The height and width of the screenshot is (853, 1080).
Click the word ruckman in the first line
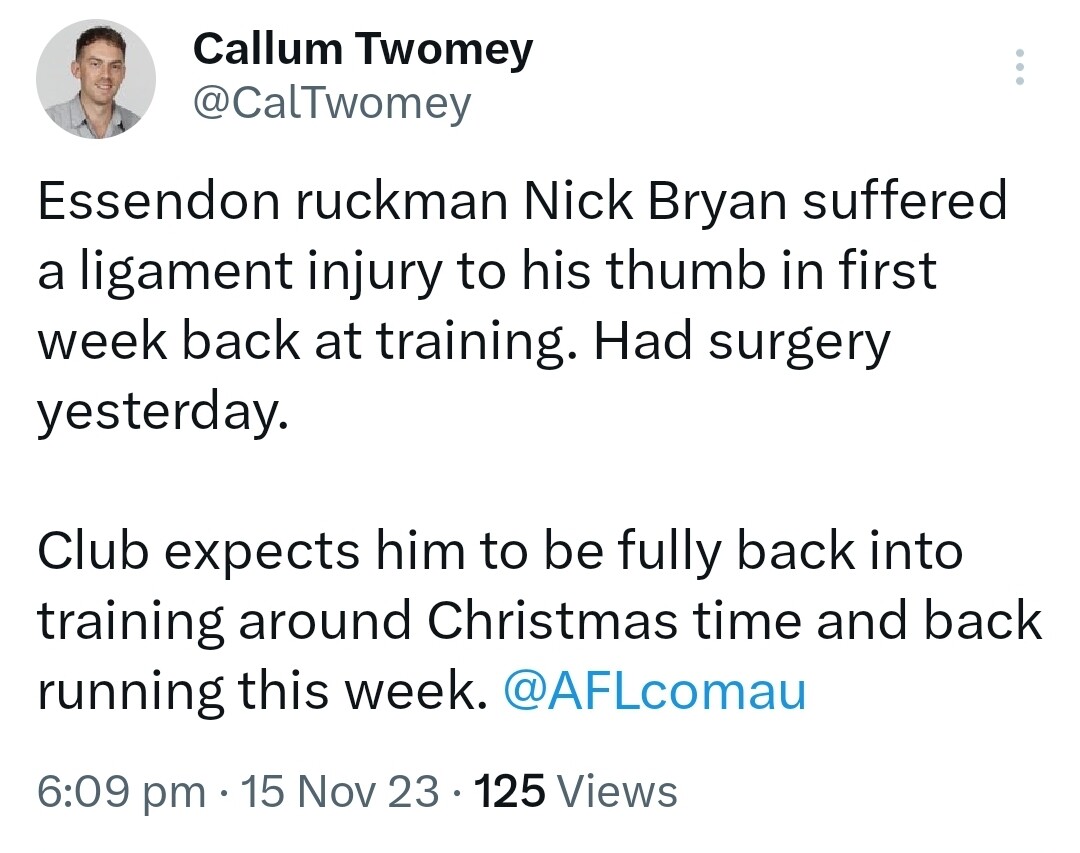pos(403,201)
